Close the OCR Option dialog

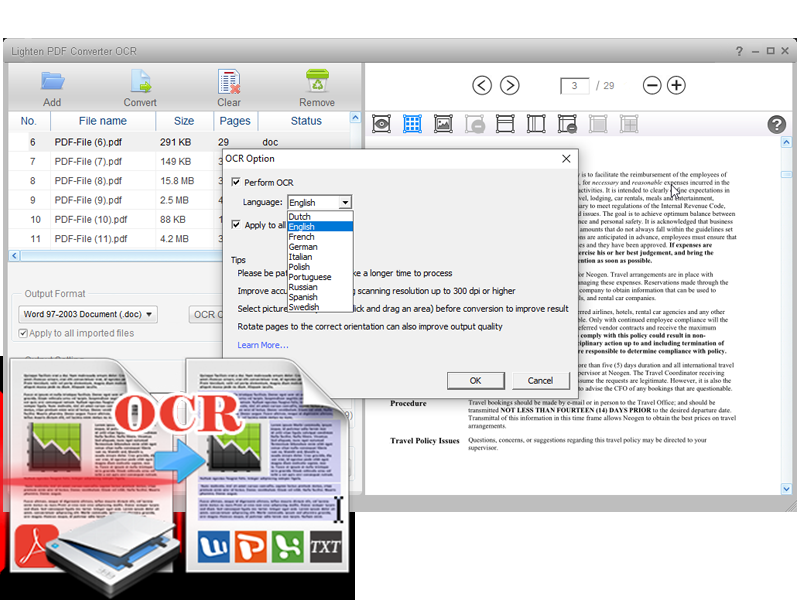point(566,159)
